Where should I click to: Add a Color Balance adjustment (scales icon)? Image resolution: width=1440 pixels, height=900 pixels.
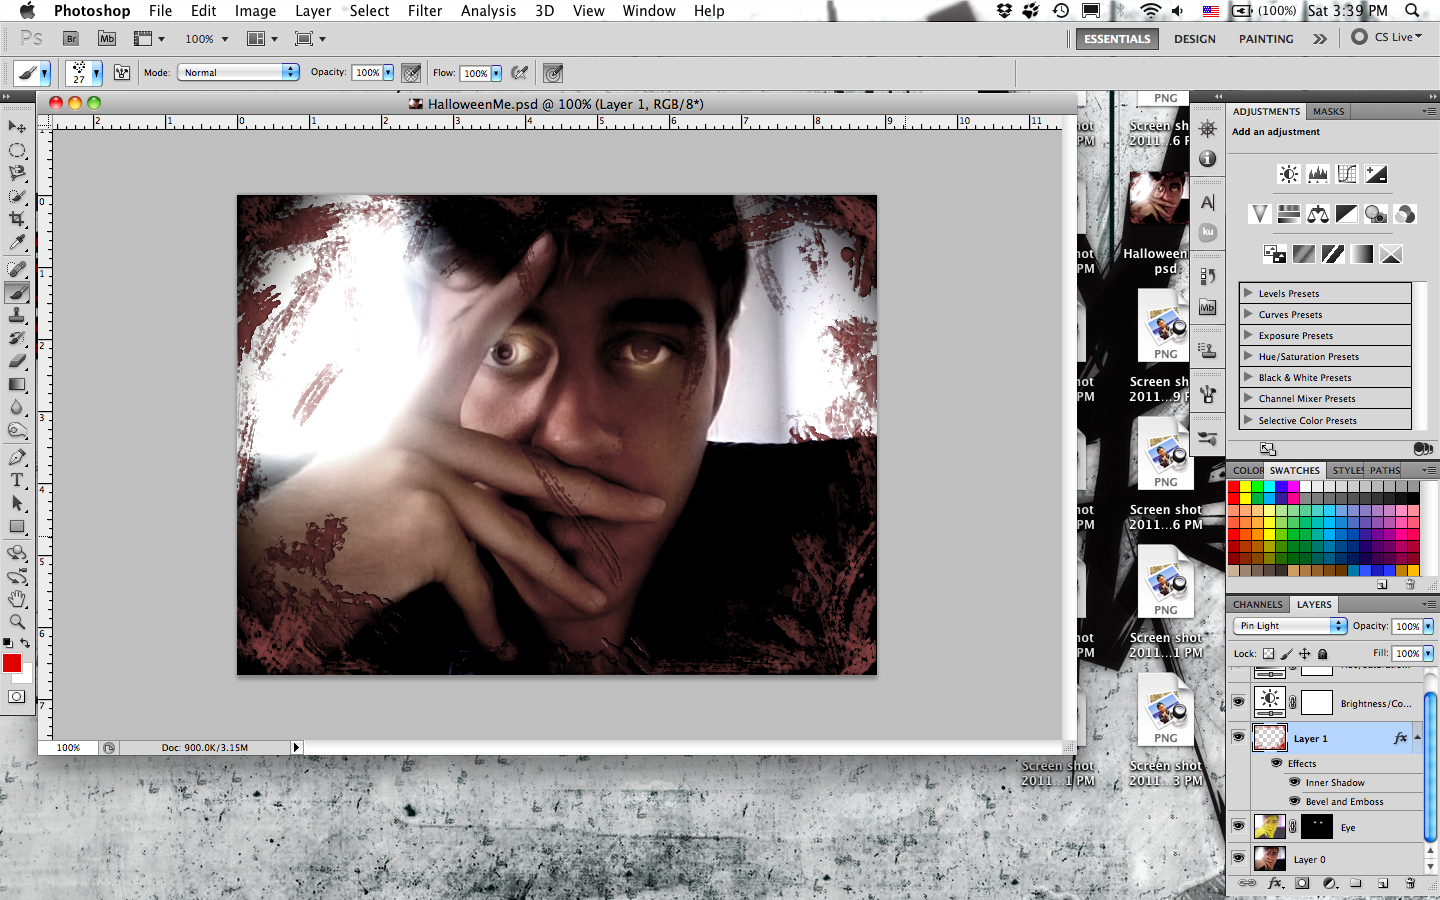(1318, 214)
